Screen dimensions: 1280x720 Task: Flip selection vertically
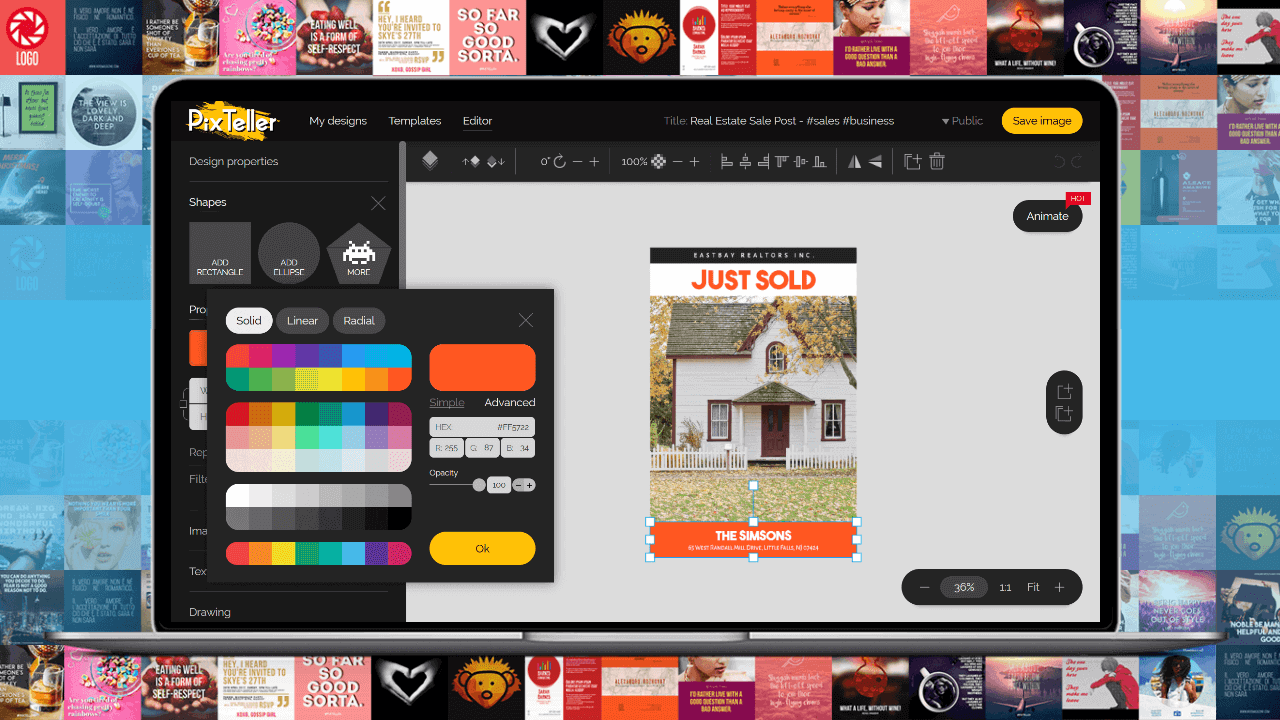pos(875,161)
